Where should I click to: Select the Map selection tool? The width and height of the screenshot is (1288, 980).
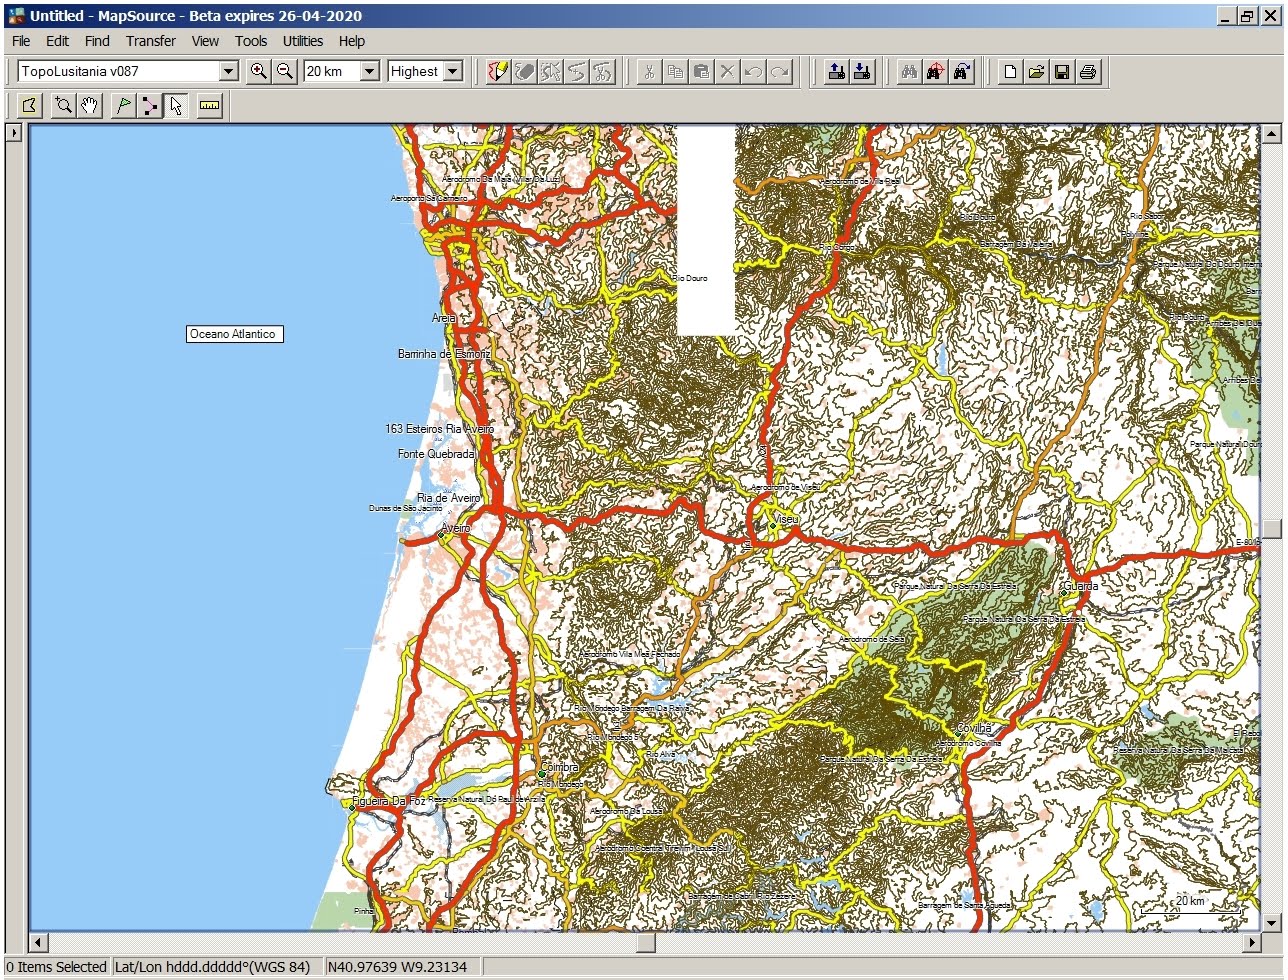point(28,105)
